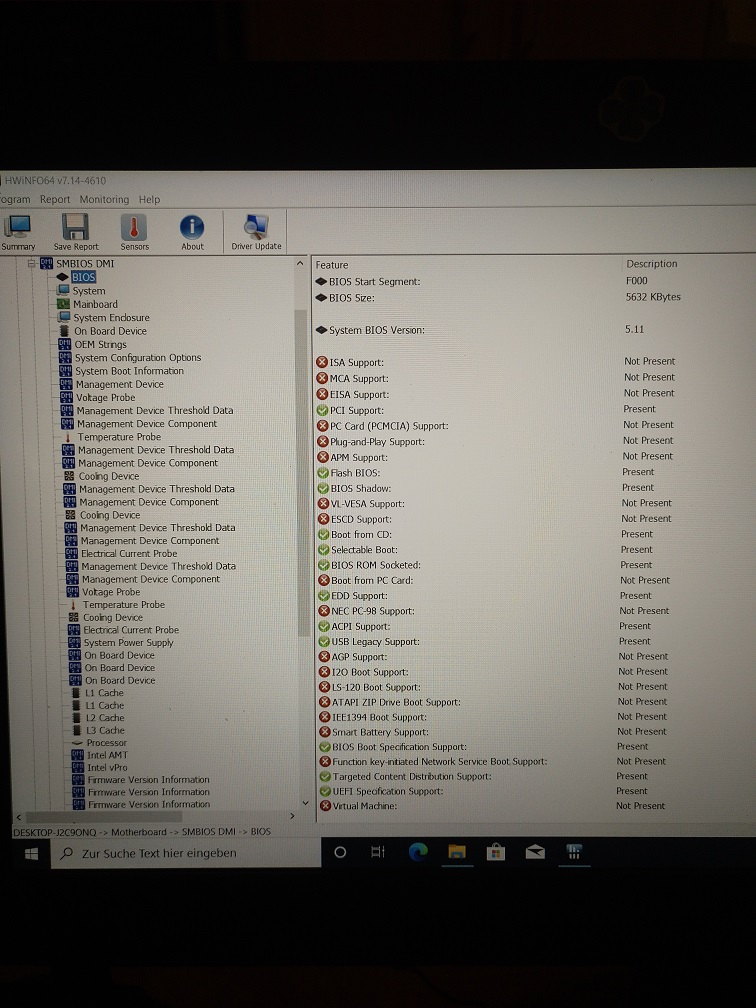The height and width of the screenshot is (1008, 756).
Task: Open the Summary toolbar button
Action: (17, 232)
